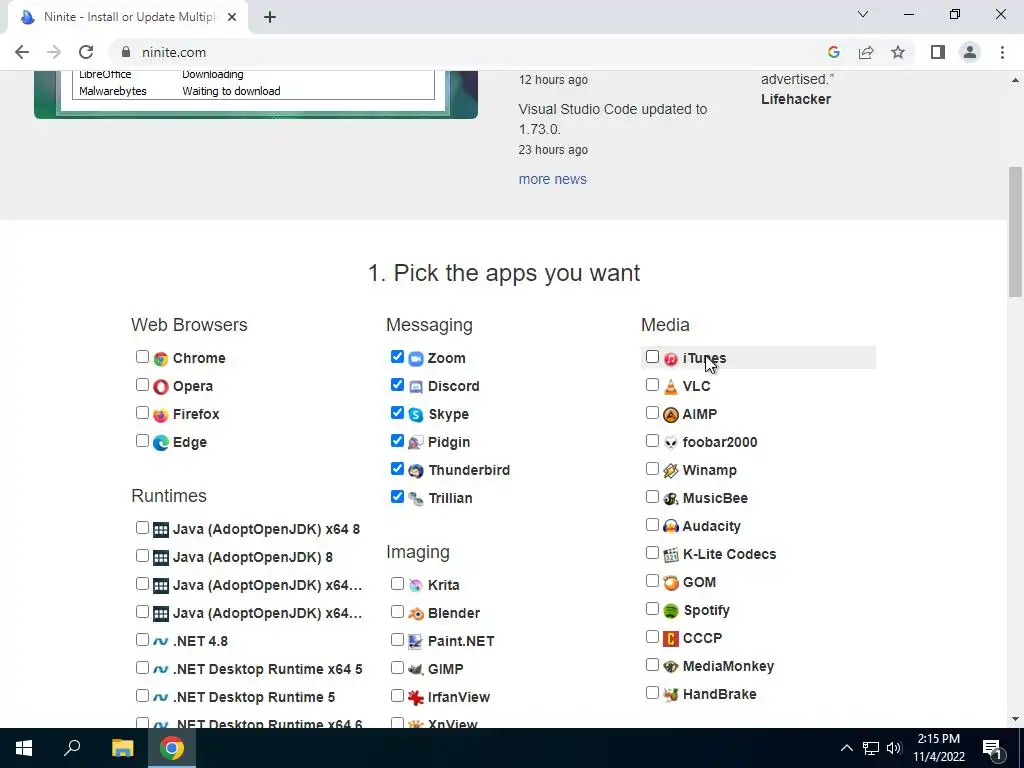Go back to previous page
The width and height of the screenshot is (1024, 768).
[x=22, y=52]
